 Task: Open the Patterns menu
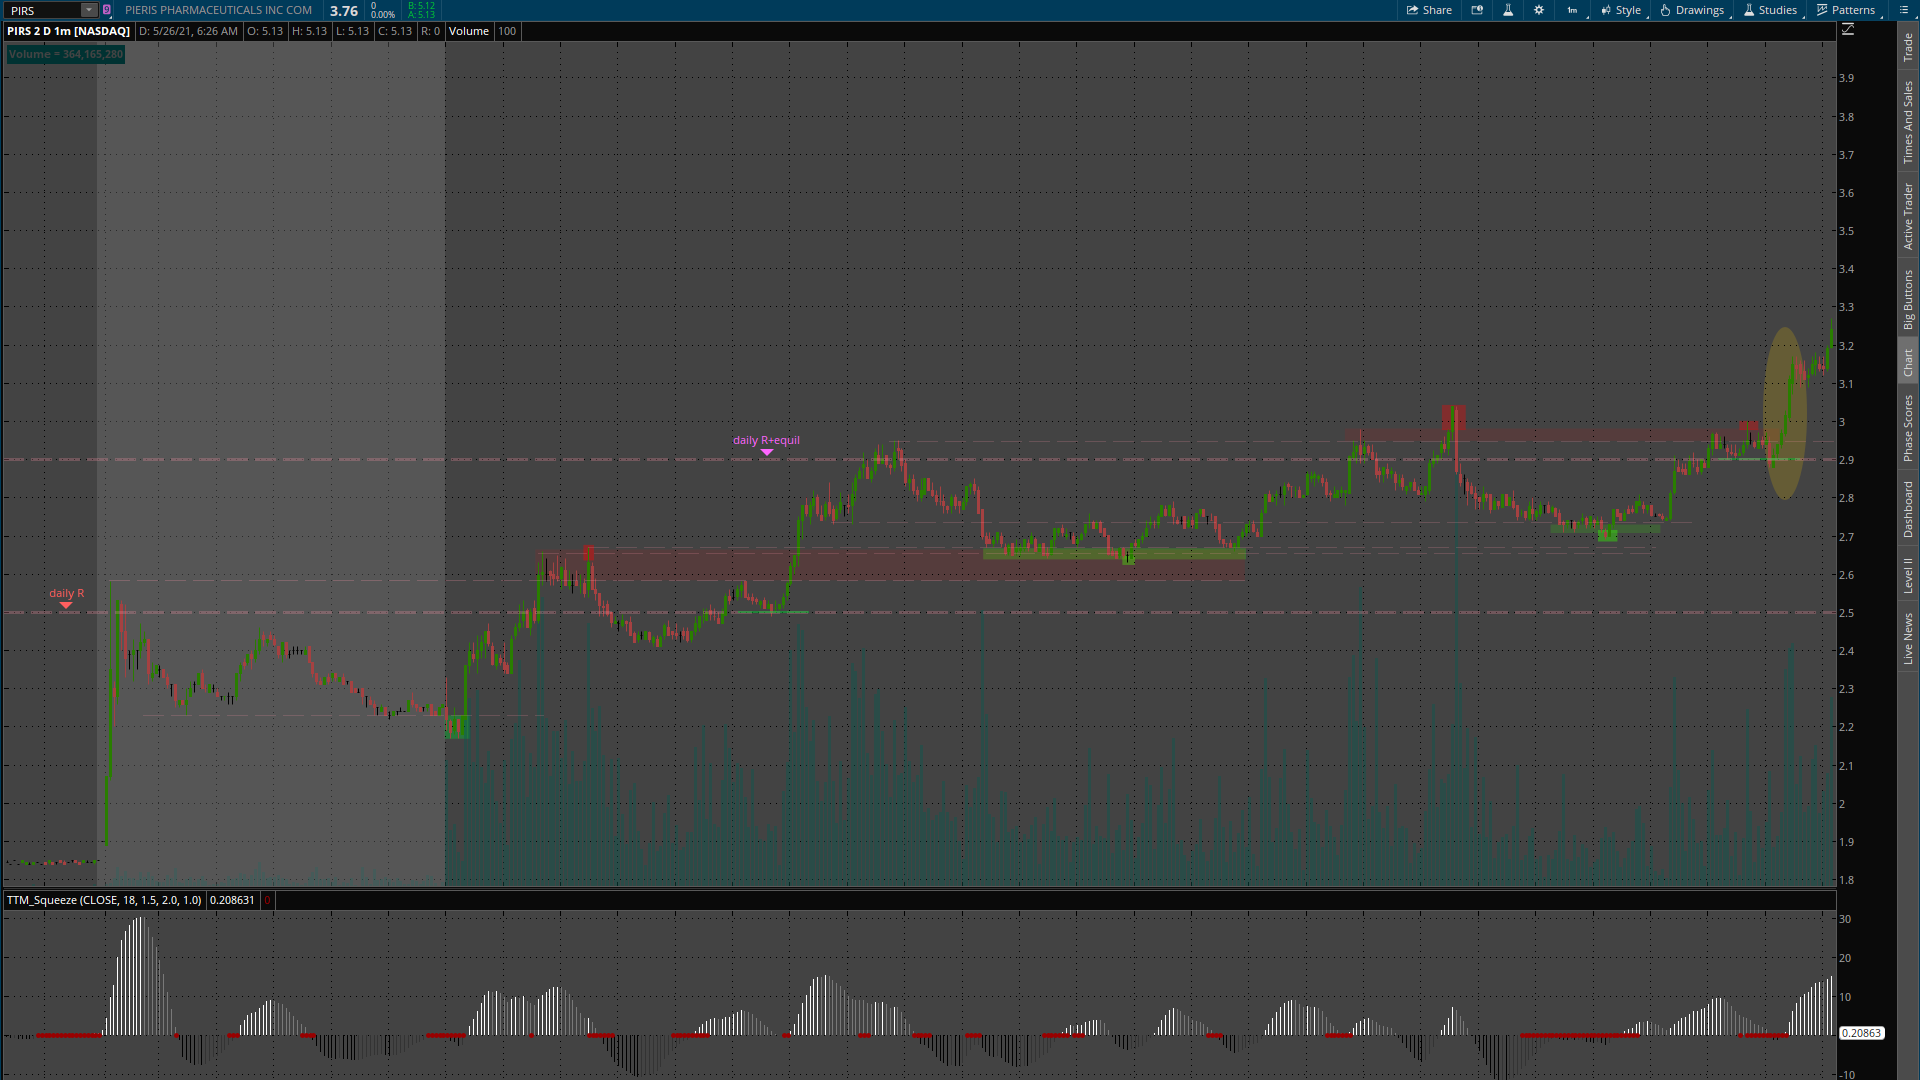tap(1846, 10)
